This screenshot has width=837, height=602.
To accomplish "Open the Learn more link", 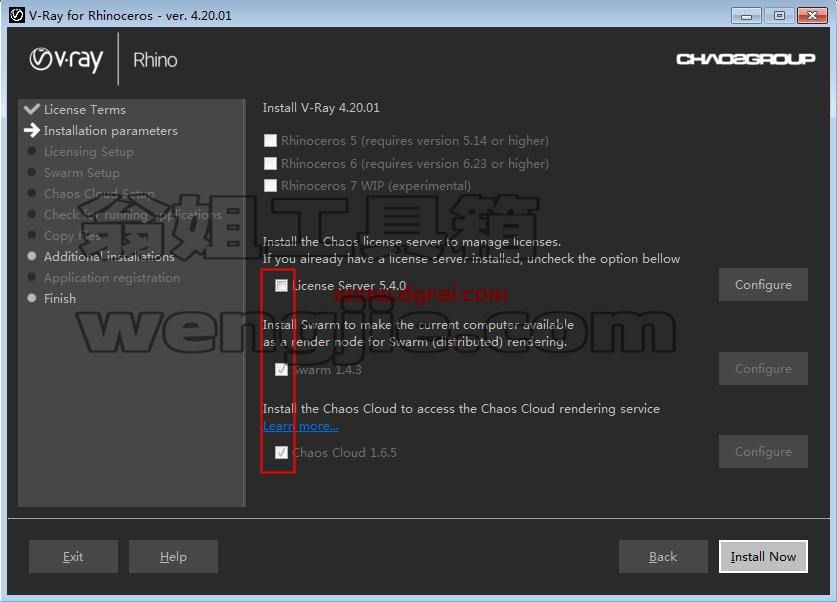I will tap(301, 426).
